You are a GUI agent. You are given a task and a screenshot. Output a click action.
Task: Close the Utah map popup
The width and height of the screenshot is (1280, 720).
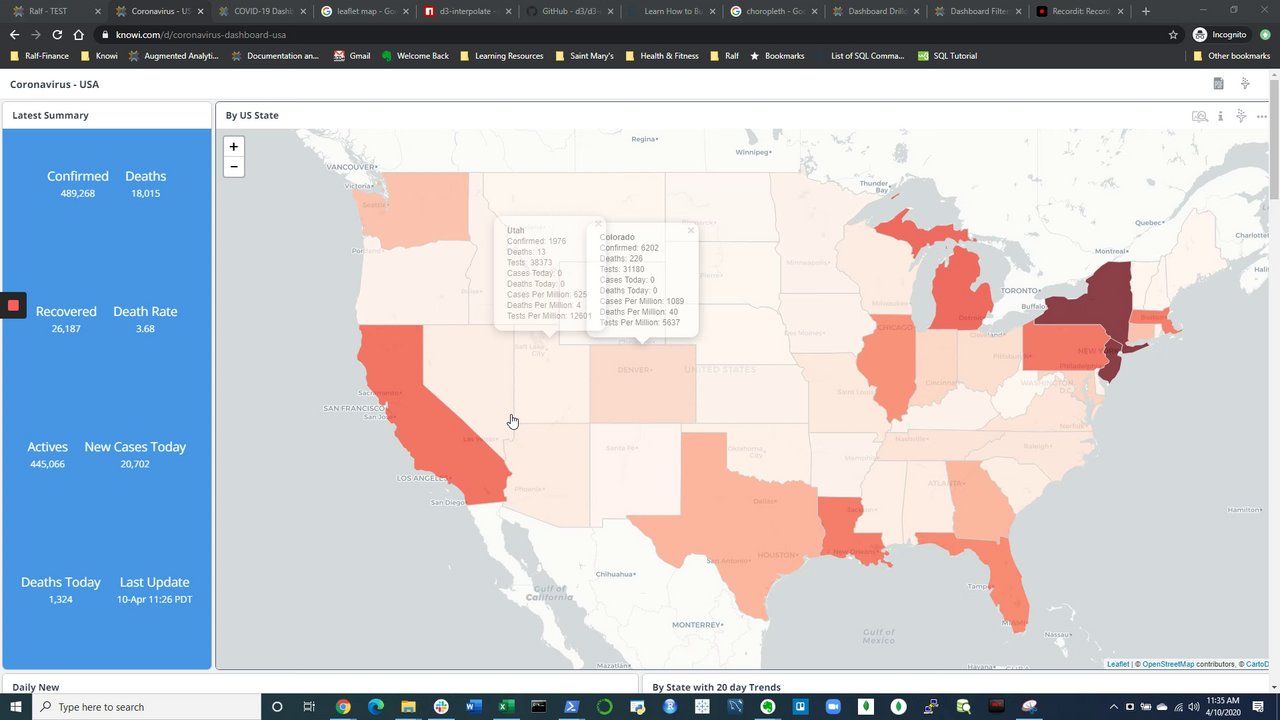(598, 224)
